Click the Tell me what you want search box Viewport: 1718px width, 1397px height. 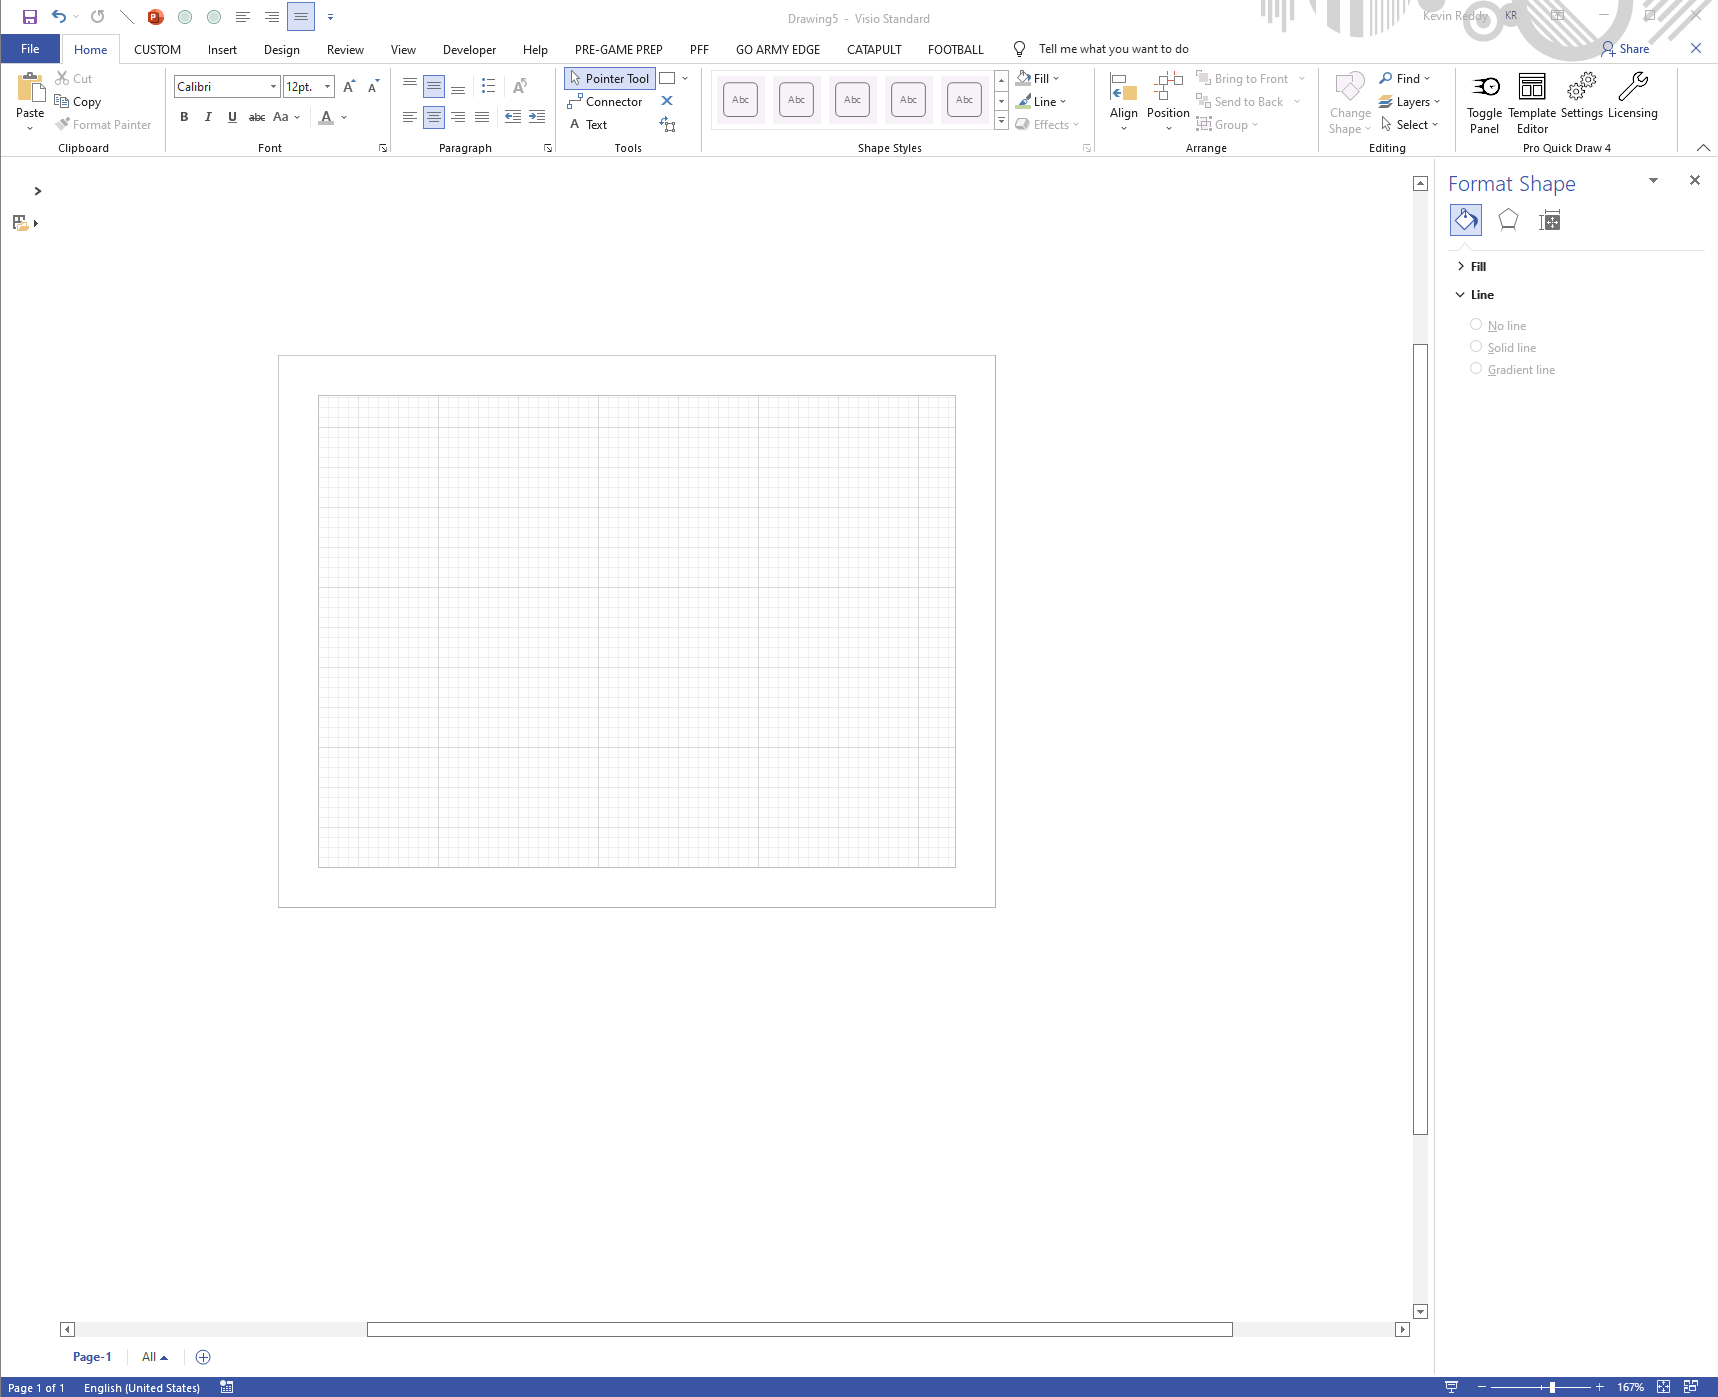[x=1113, y=49]
